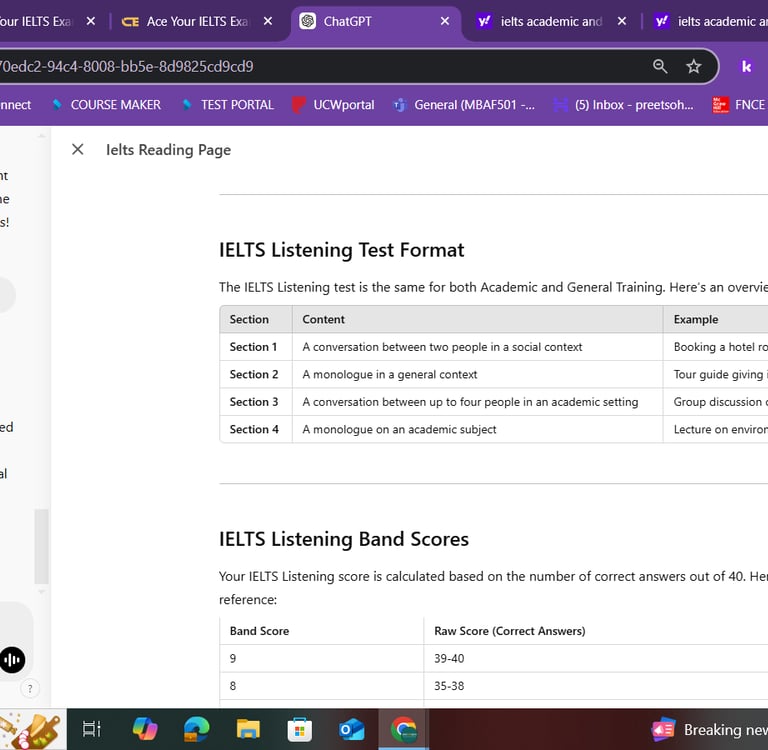This screenshot has height=750, width=768.
Task: Click the IELTS Listening Test Format heading
Action: 341,250
